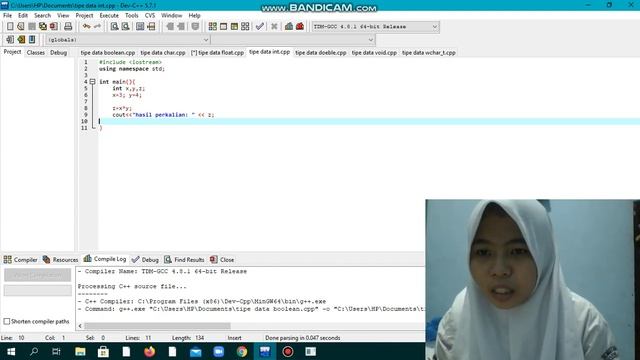Open Windows taskbar search
Image resolution: width=640 pixels, height=360 pixels.
34,351
